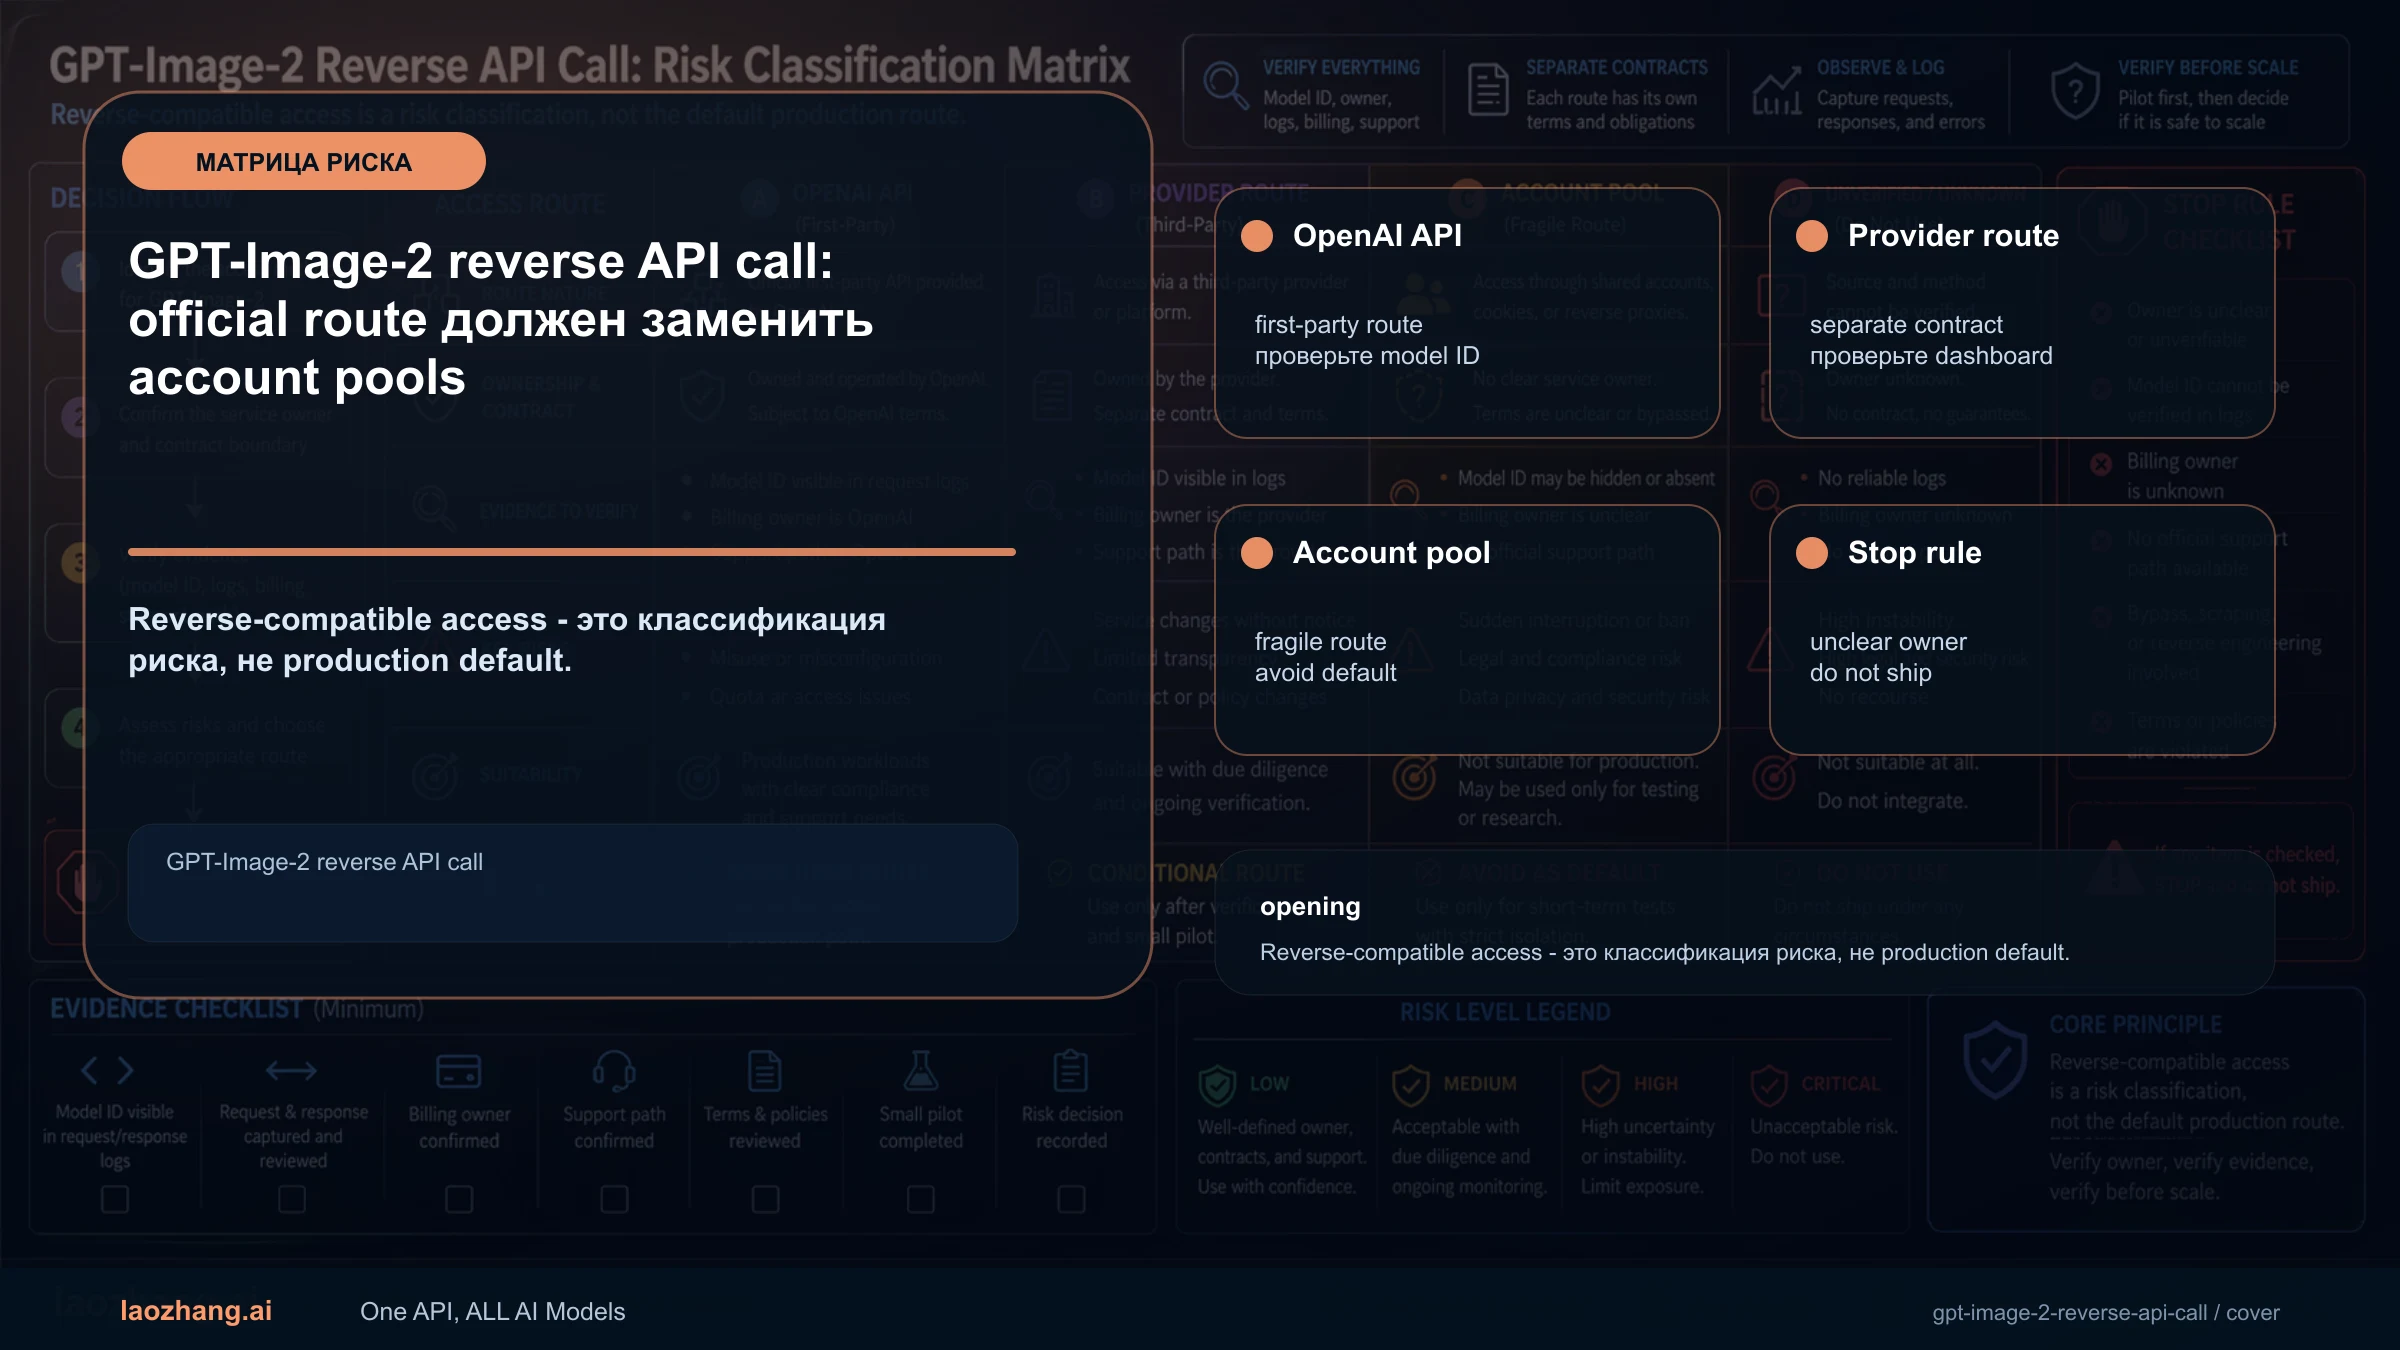
Task: Check the Request & response captured checkbox
Action: pos(292,1199)
